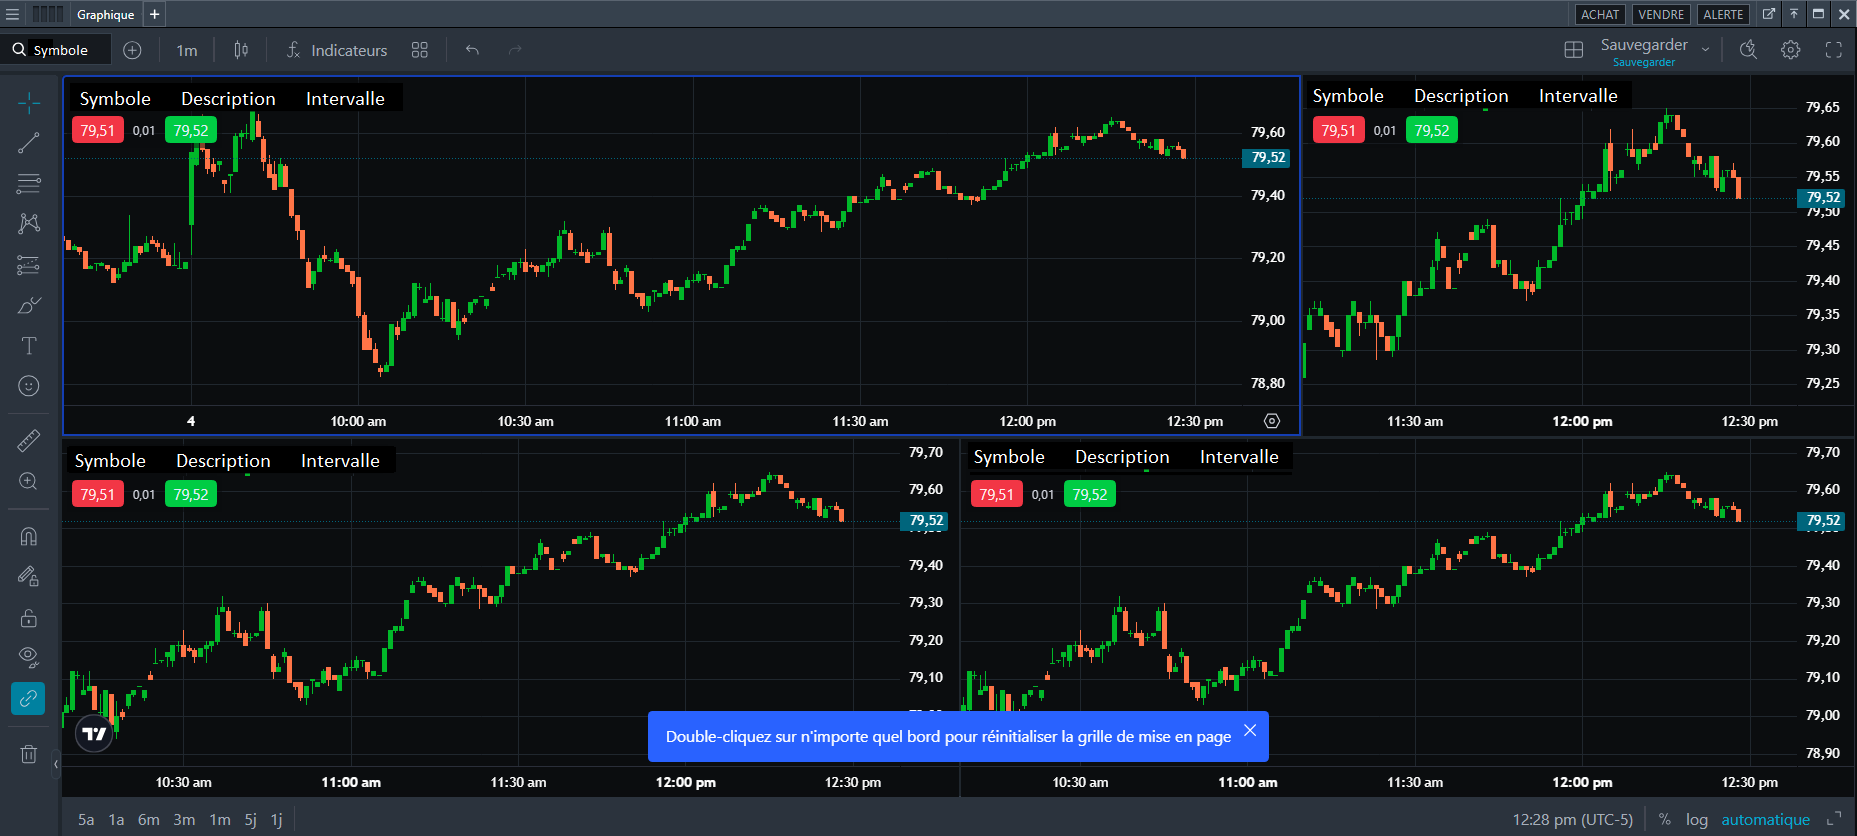
Task: Select the Text annotation tool
Action: 29,346
